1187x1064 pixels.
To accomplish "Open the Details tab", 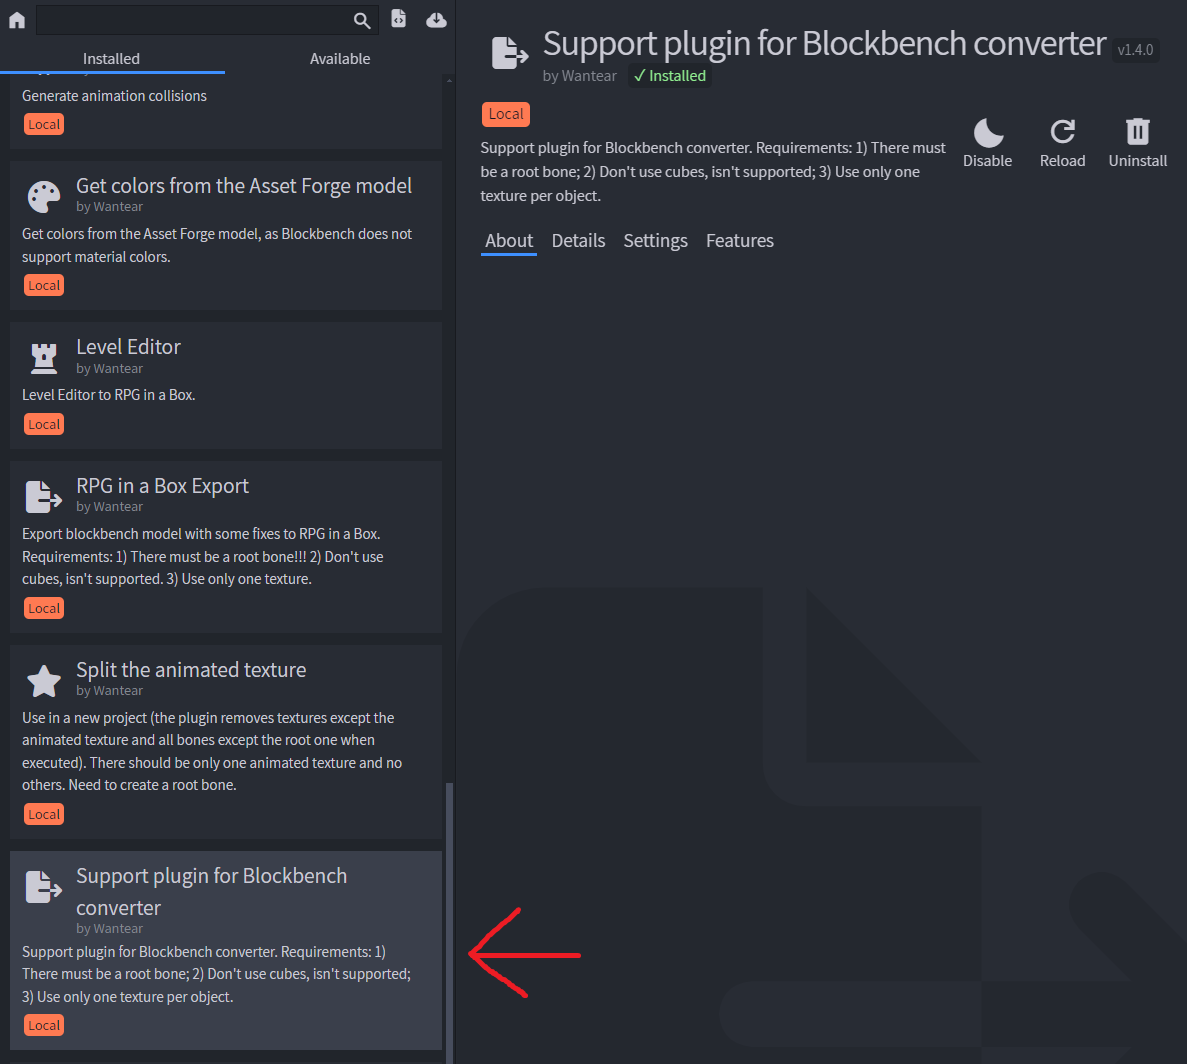I will click(578, 241).
